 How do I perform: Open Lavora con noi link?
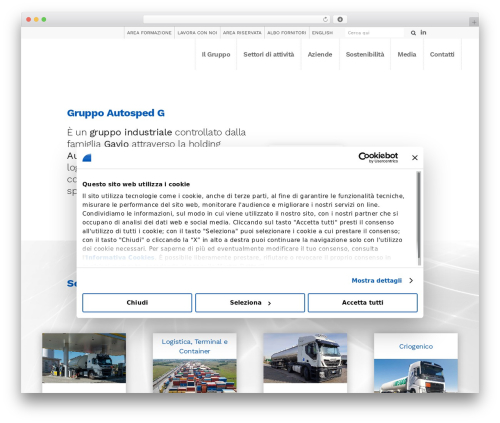click(197, 33)
